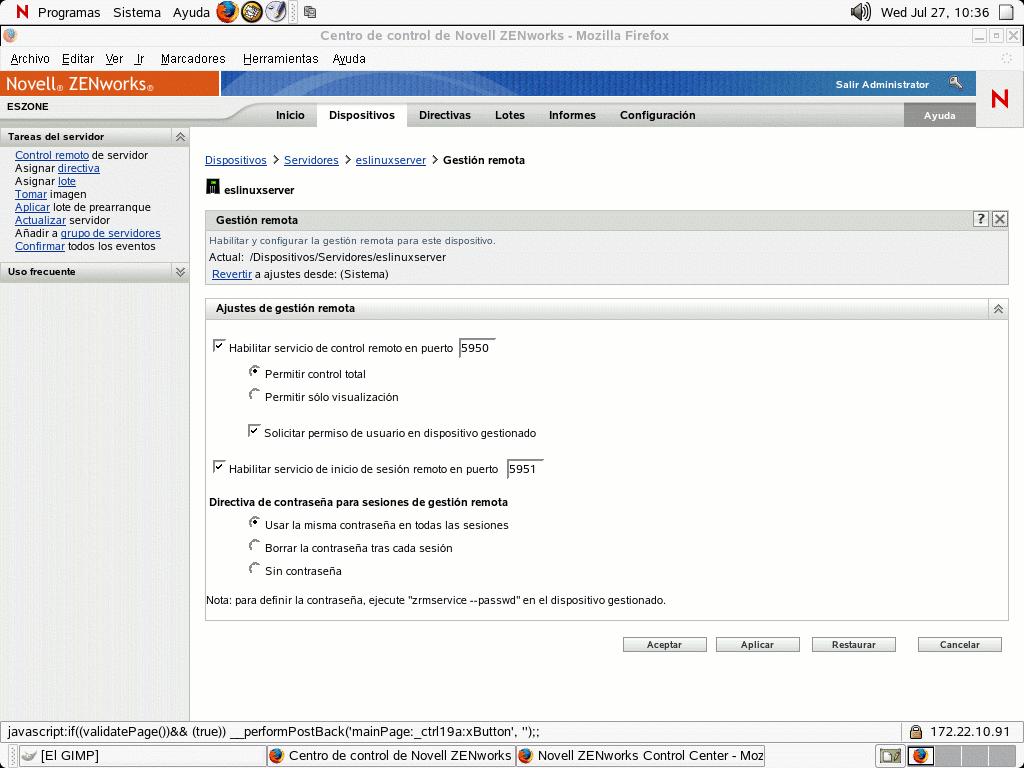
Task: Follow the Servidores breadcrumb link
Action: [x=311, y=160]
